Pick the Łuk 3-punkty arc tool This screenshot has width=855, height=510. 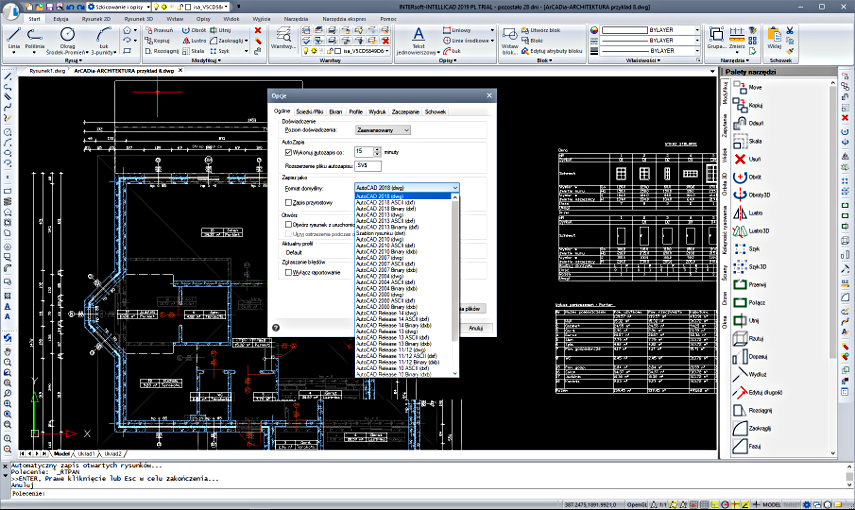point(103,40)
